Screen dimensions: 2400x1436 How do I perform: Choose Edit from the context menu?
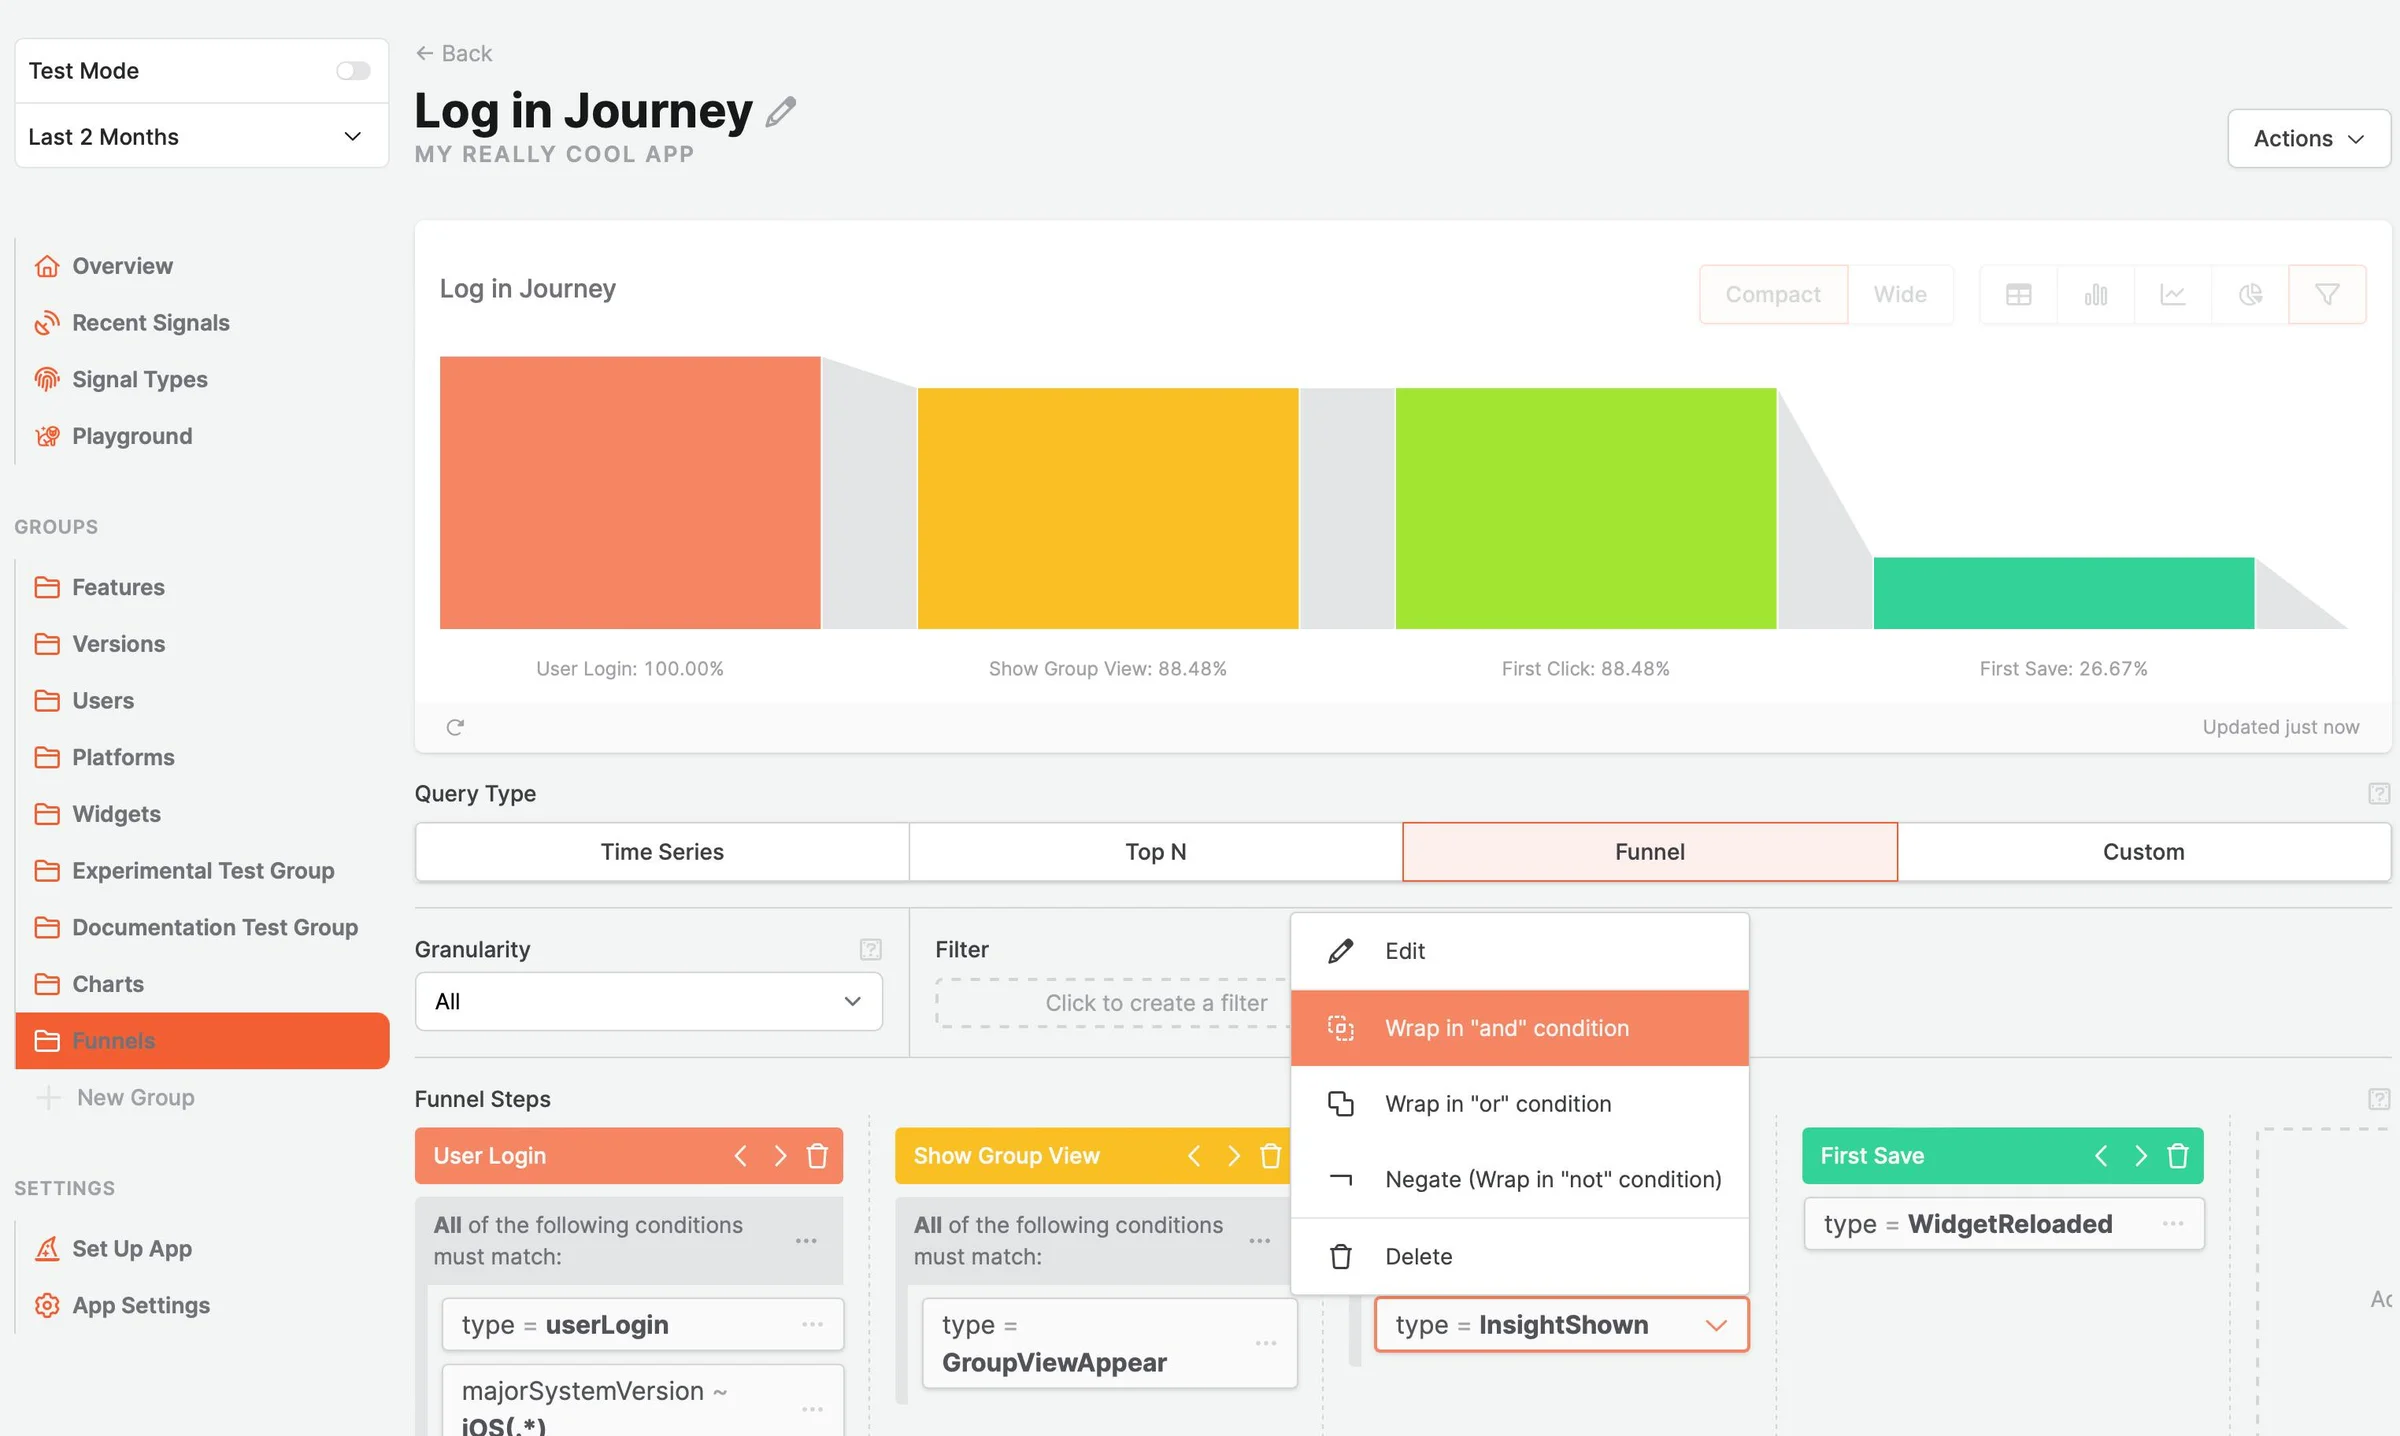pos(1519,951)
